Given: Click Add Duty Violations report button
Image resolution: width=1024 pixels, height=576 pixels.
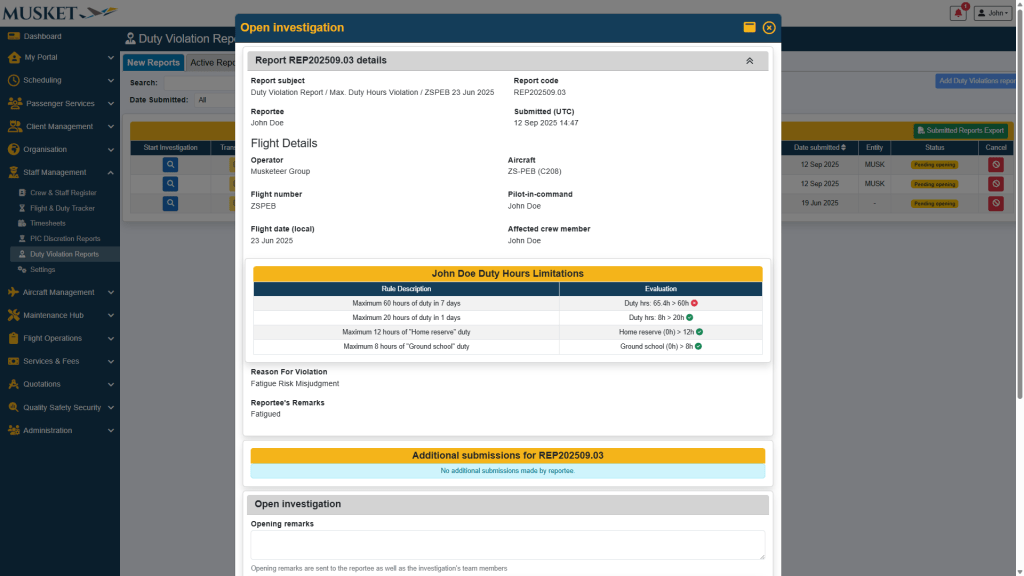Looking at the screenshot, I should (x=977, y=81).
